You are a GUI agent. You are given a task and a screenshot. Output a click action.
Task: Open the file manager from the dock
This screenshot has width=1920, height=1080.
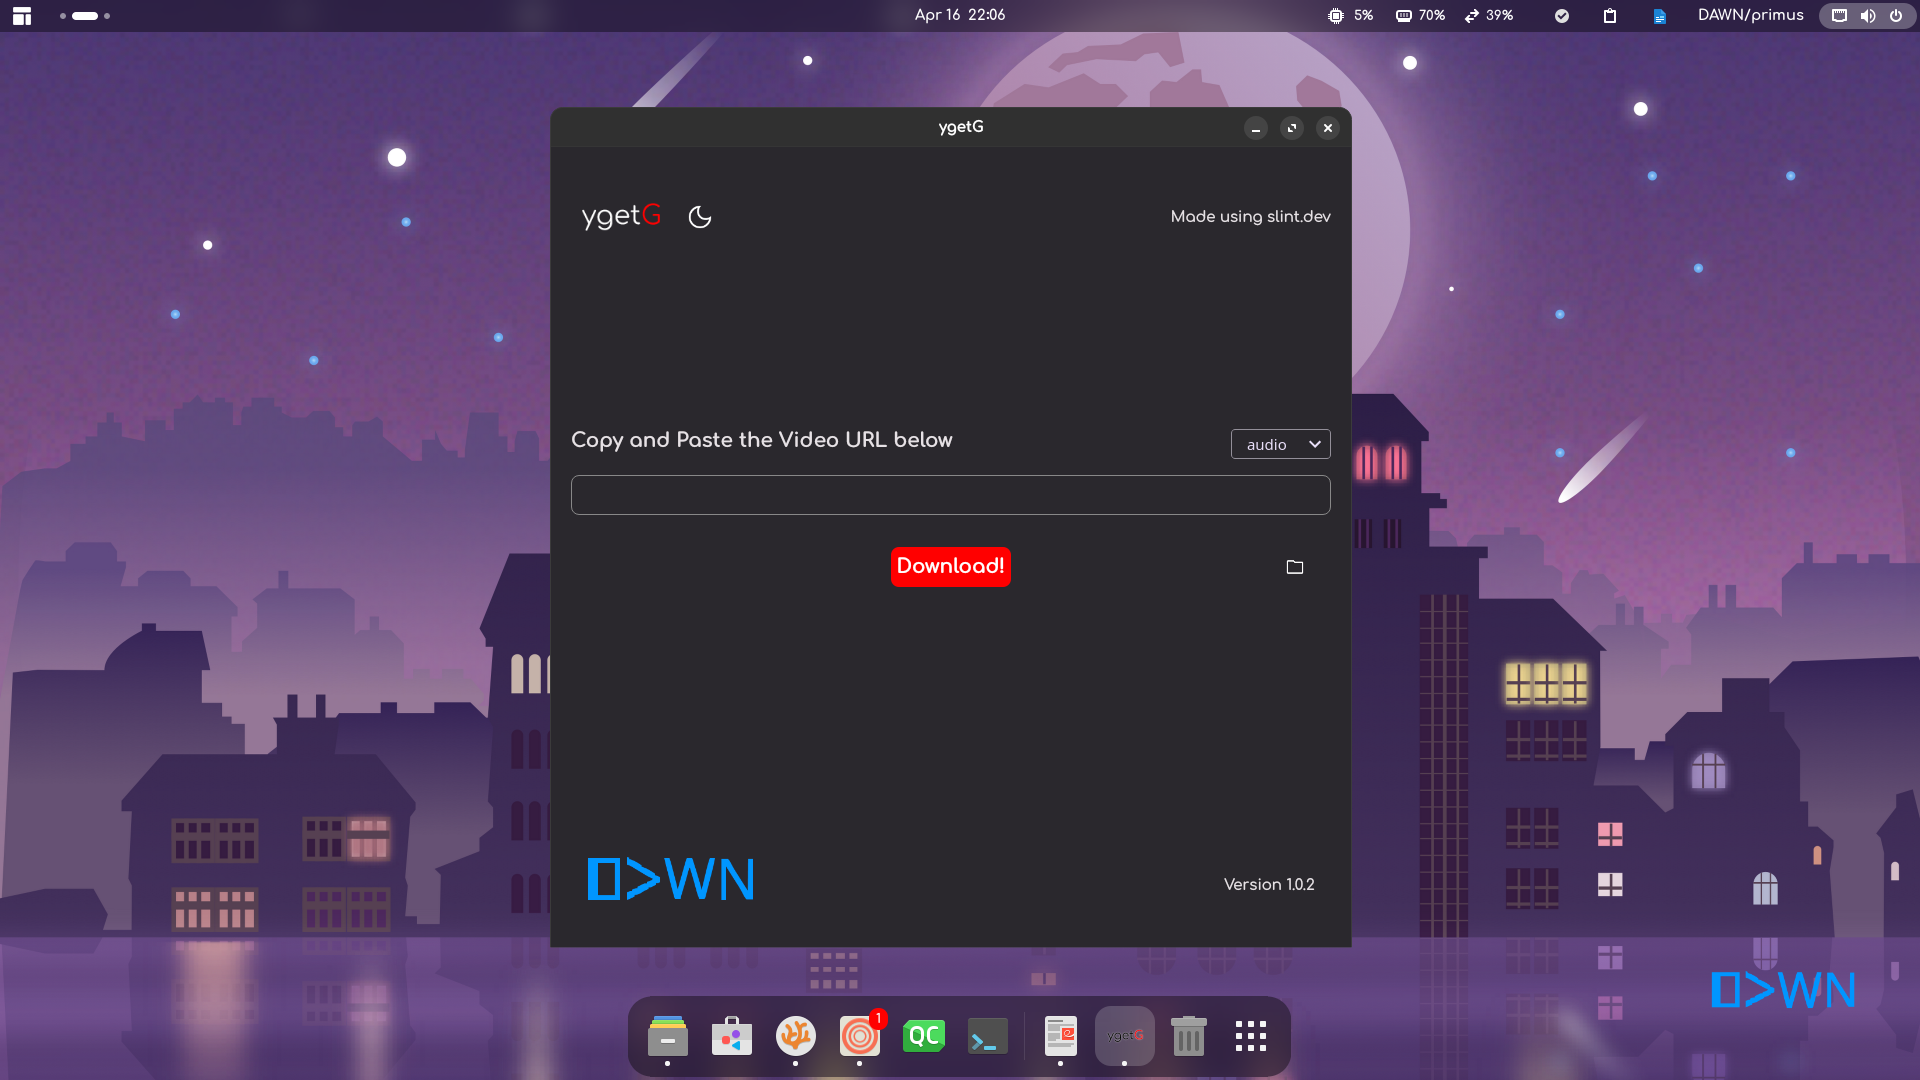(667, 1037)
